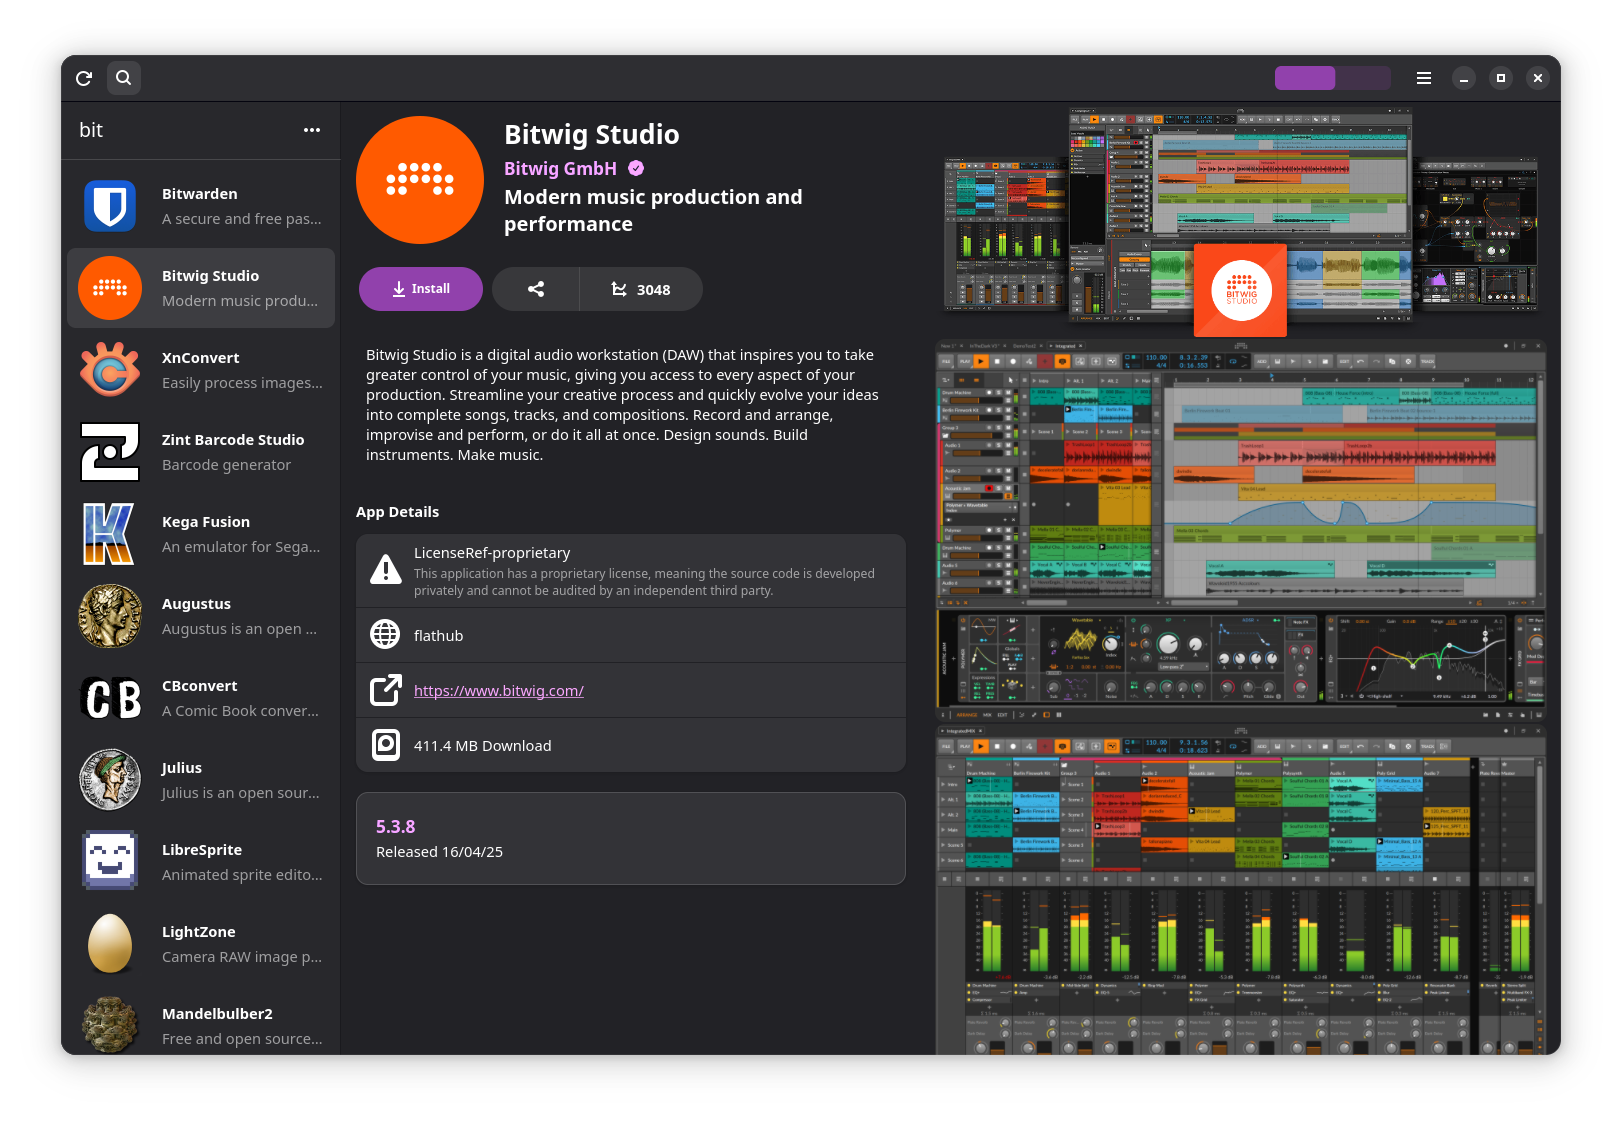Select the LibreSprite title text

point(202,850)
